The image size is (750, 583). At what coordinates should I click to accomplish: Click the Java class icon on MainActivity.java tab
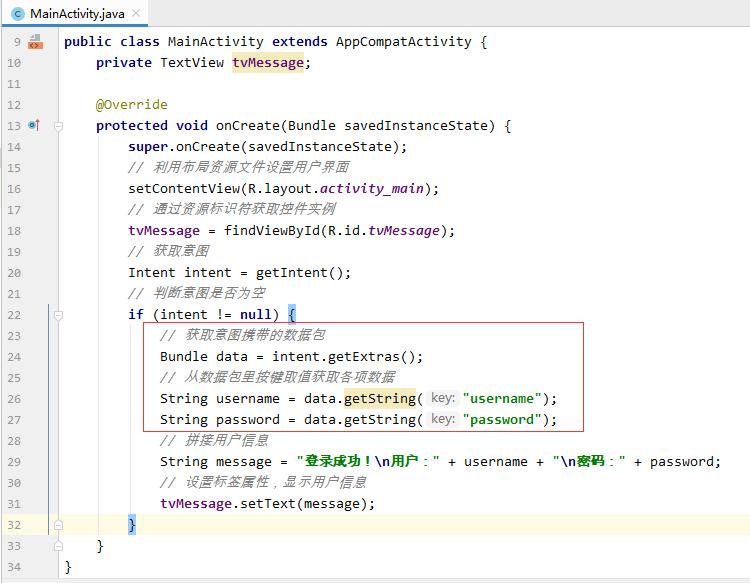point(18,14)
